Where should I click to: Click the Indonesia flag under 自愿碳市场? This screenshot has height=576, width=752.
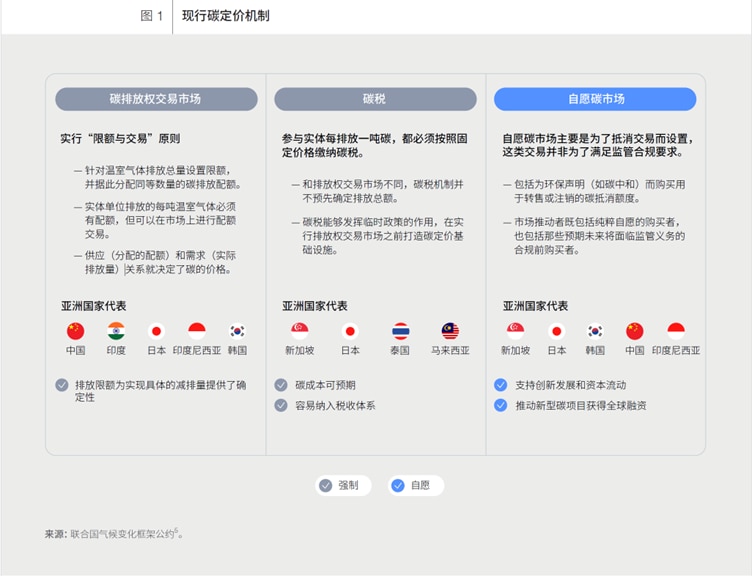coord(676,331)
